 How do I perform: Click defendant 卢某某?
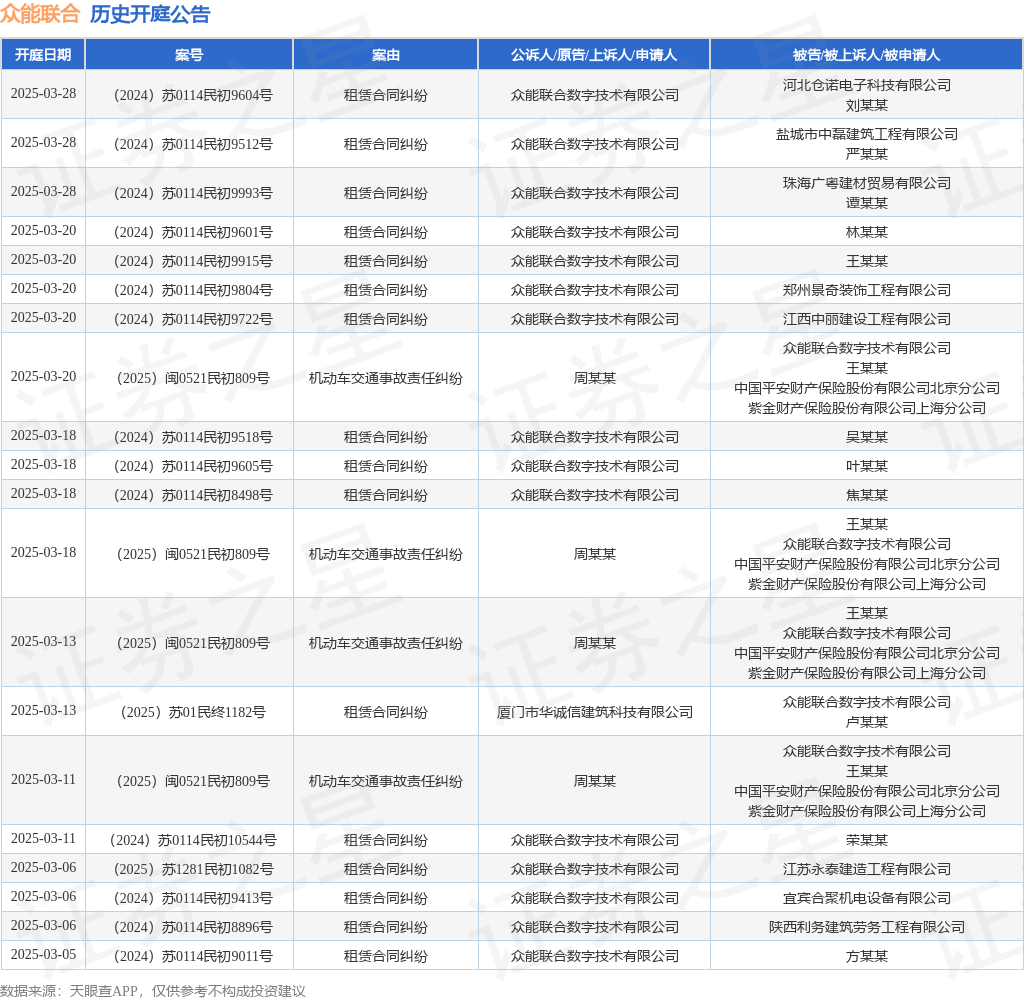867,722
